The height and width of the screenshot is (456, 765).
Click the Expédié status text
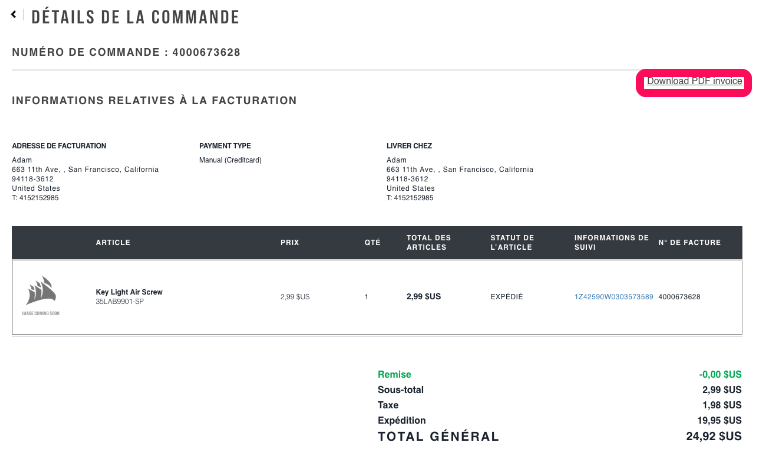[x=507, y=297]
